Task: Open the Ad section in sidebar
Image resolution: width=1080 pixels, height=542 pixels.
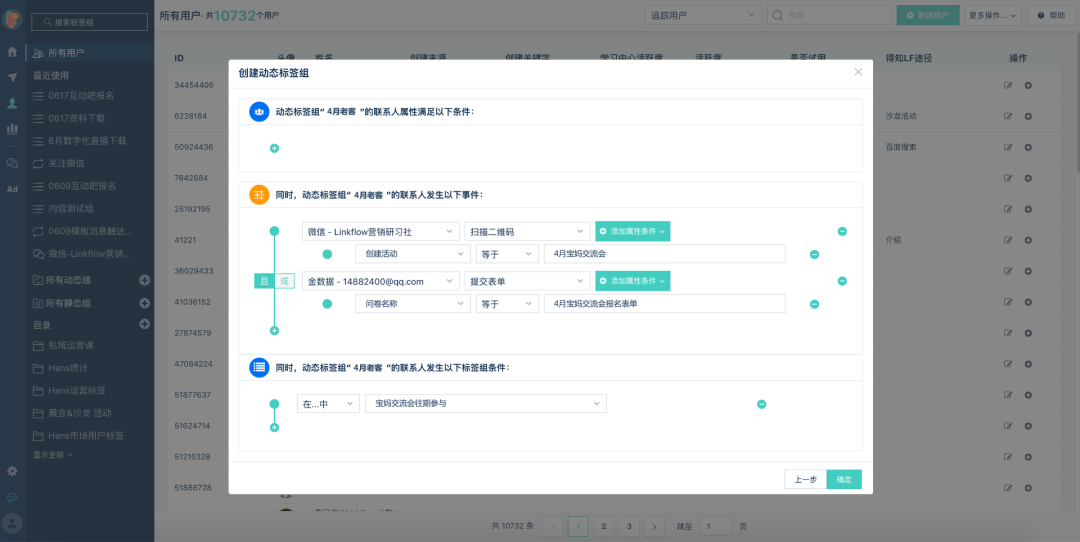Action: (x=12, y=189)
